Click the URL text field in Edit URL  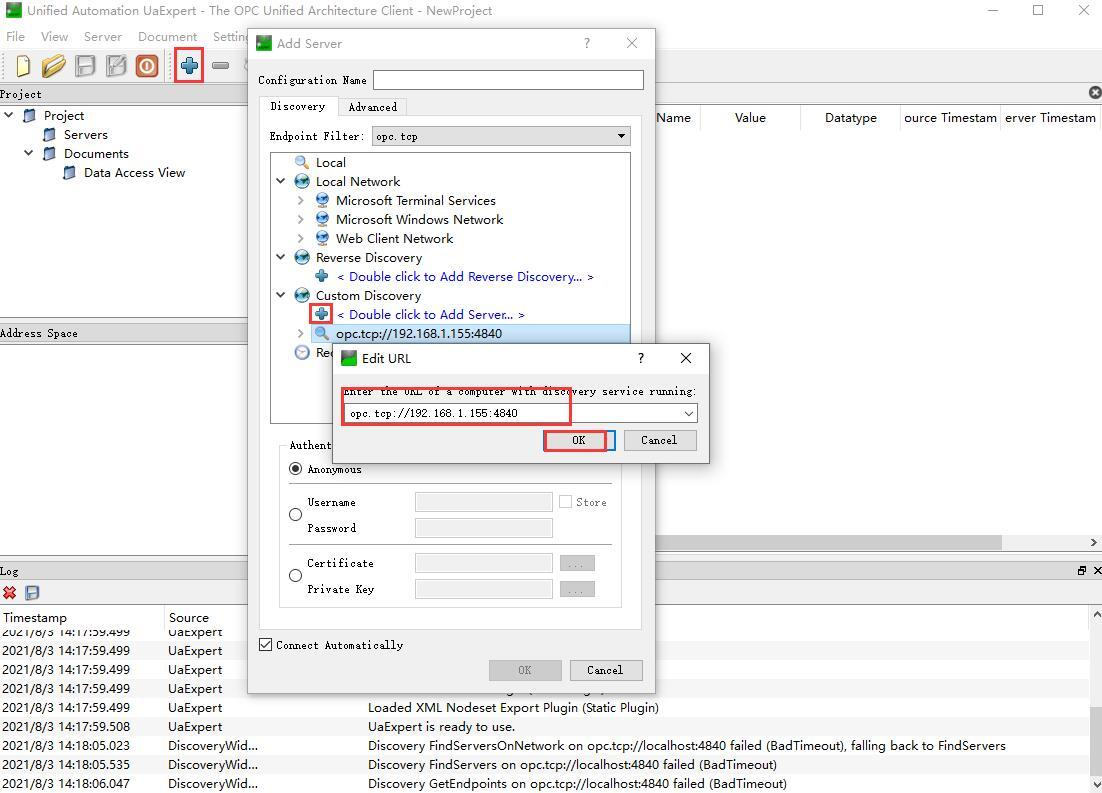pyautogui.click(x=513, y=413)
